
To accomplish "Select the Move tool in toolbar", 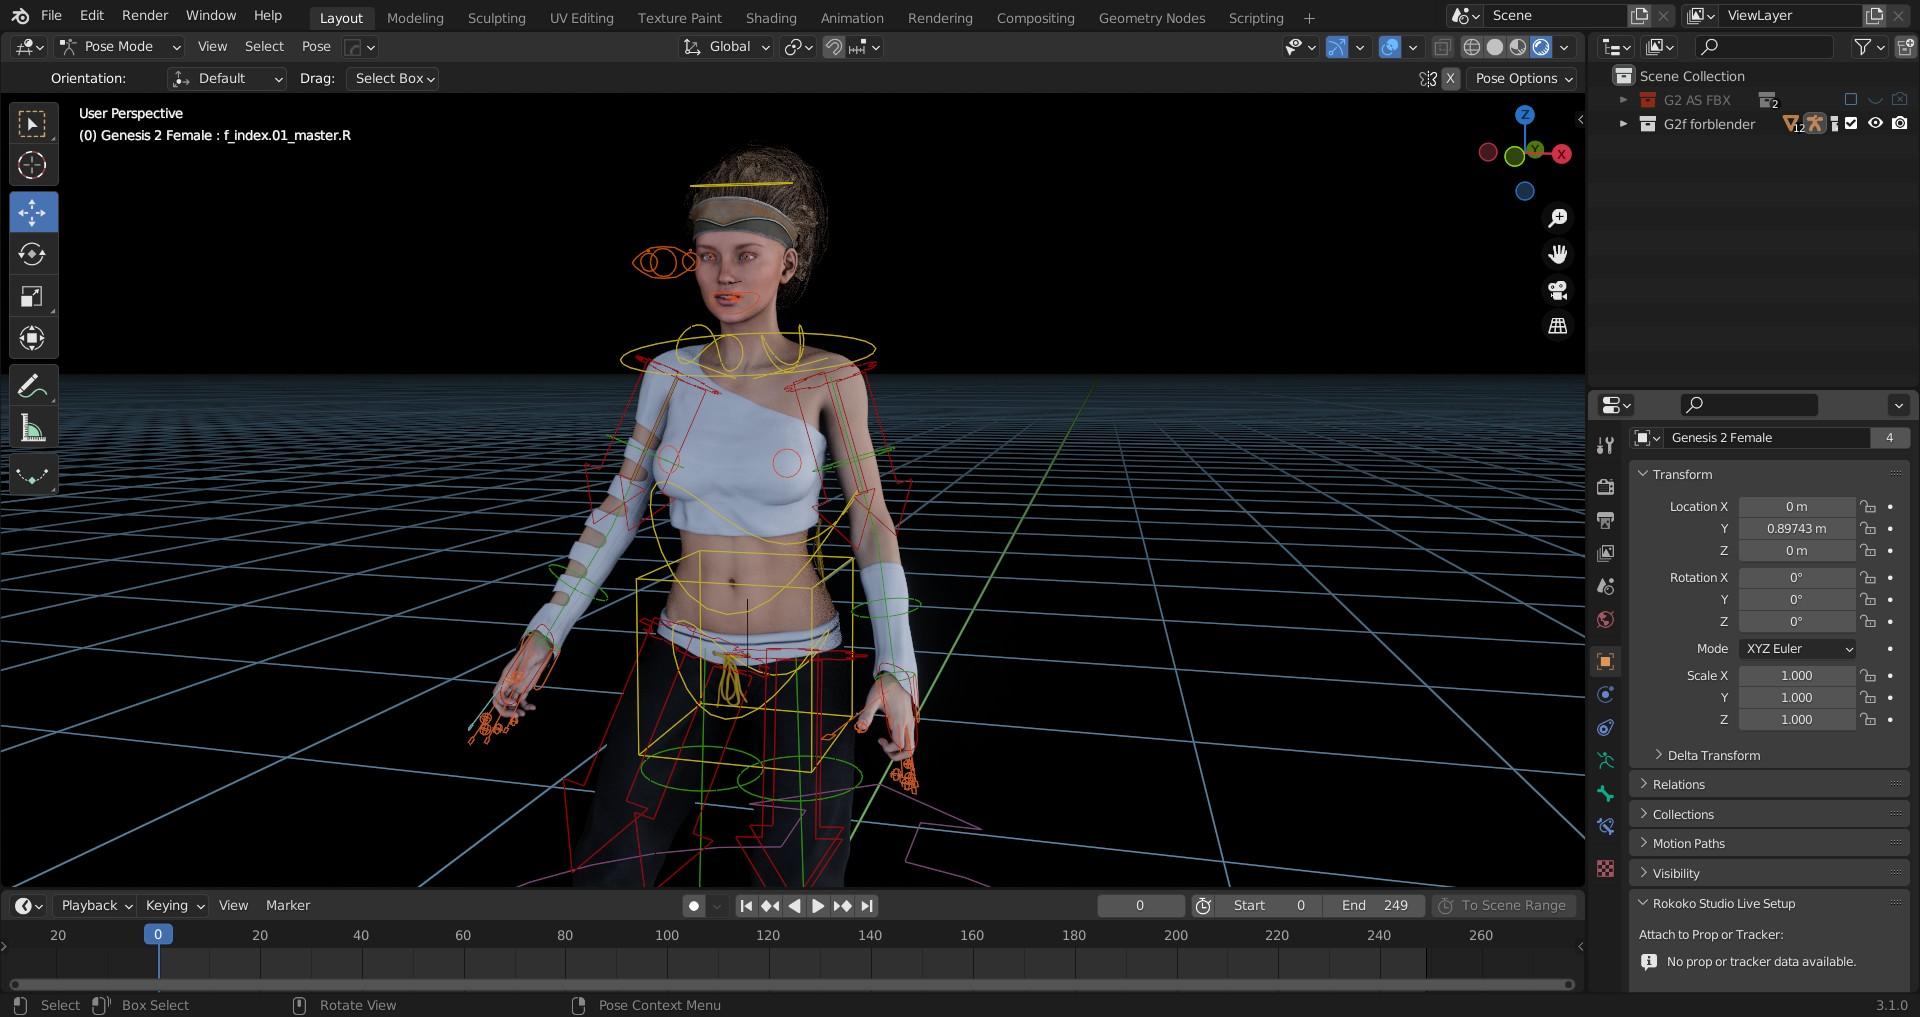I will [32, 212].
